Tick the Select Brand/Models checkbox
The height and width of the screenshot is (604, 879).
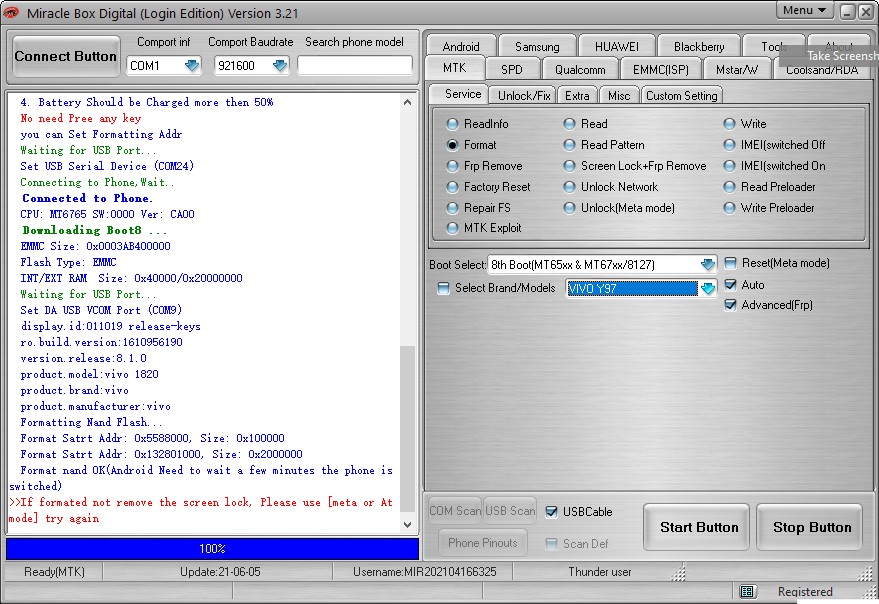pos(443,288)
